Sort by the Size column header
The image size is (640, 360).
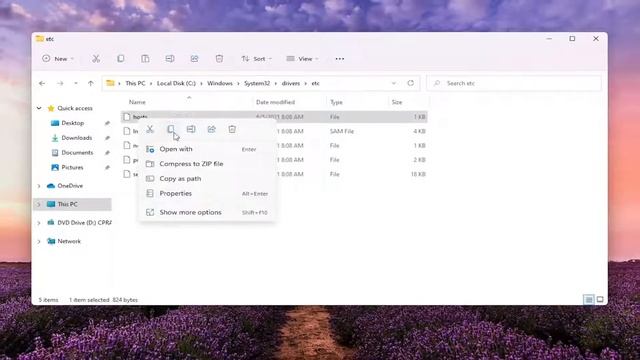pyautogui.click(x=397, y=102)
